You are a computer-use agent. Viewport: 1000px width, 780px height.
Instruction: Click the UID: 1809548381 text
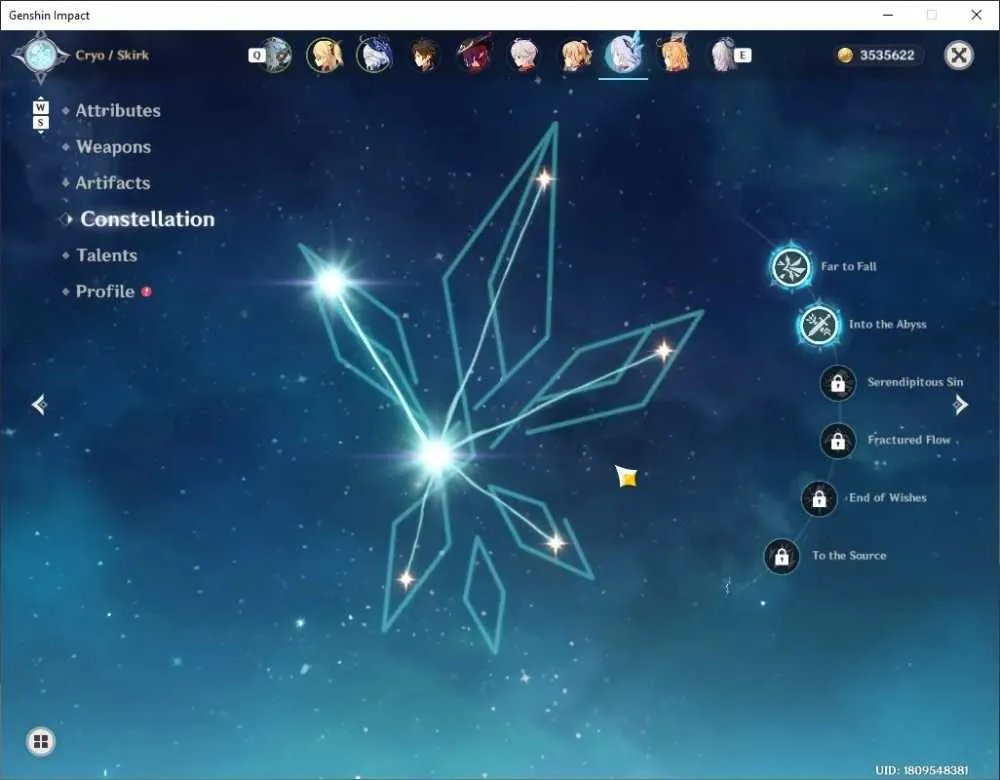pos(922,770)
